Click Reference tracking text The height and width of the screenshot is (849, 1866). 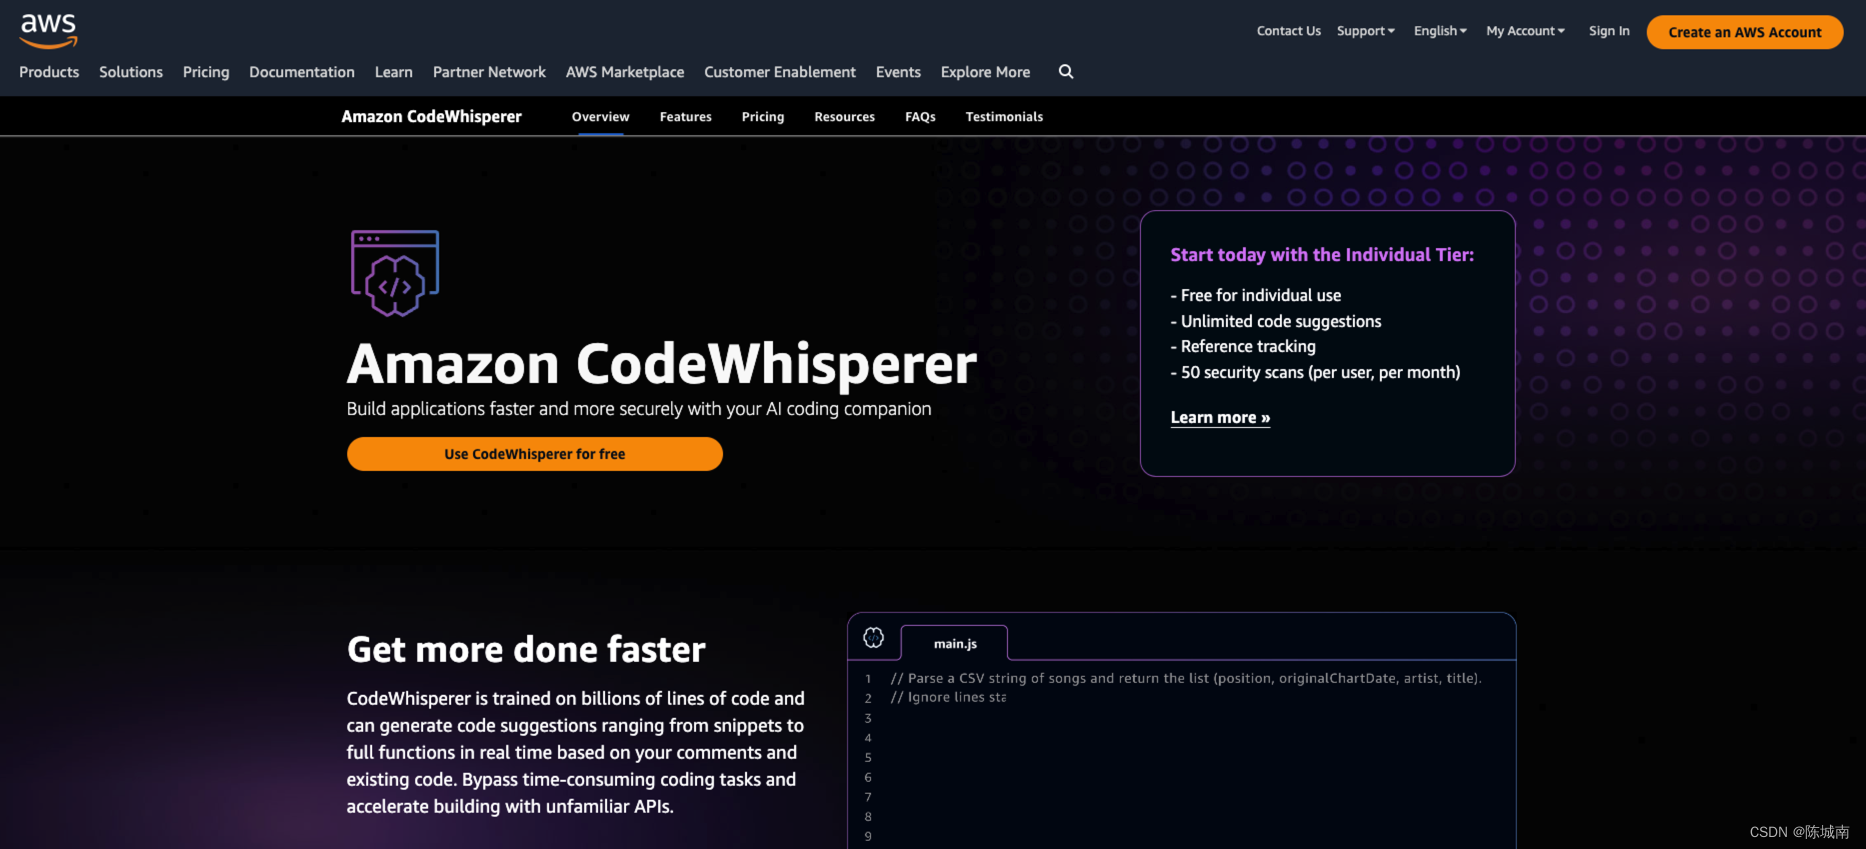coord(1243,346)
